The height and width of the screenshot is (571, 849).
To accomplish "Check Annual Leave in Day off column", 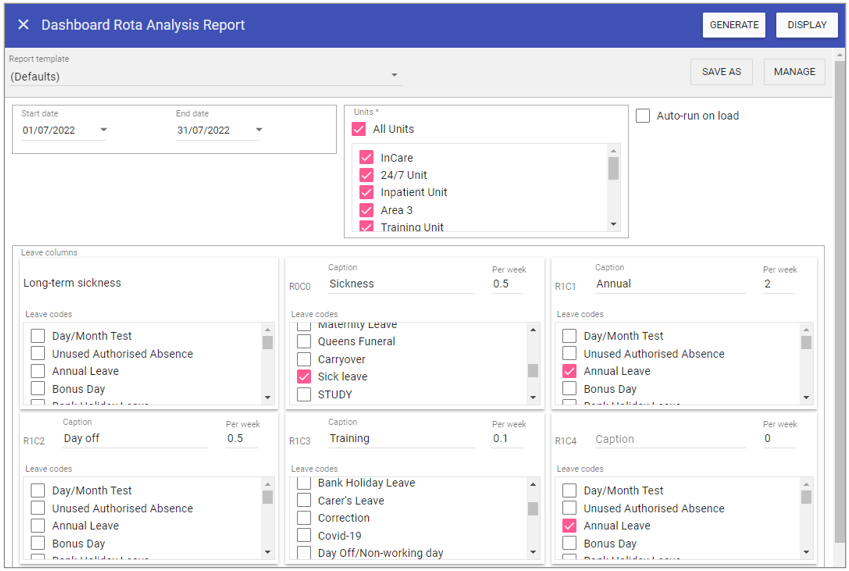I will click(38, 526).
